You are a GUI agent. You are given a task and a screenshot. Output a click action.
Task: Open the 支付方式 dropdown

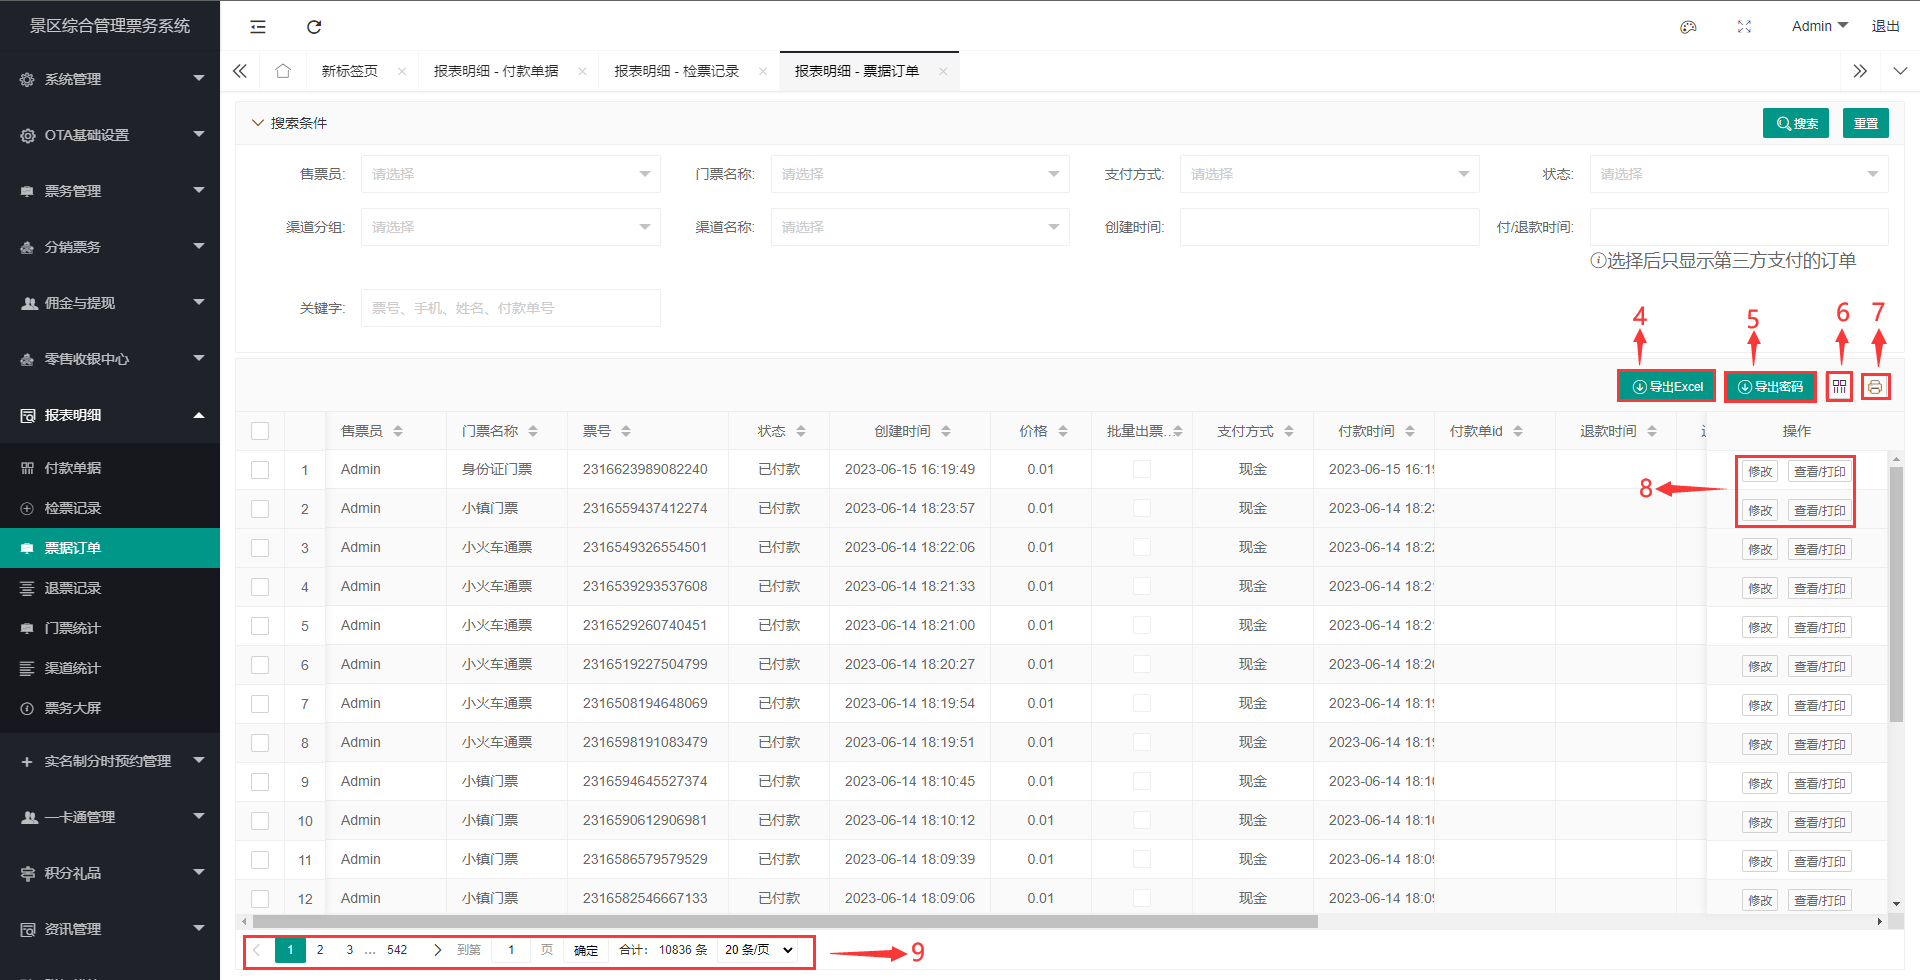(1329, 174)
